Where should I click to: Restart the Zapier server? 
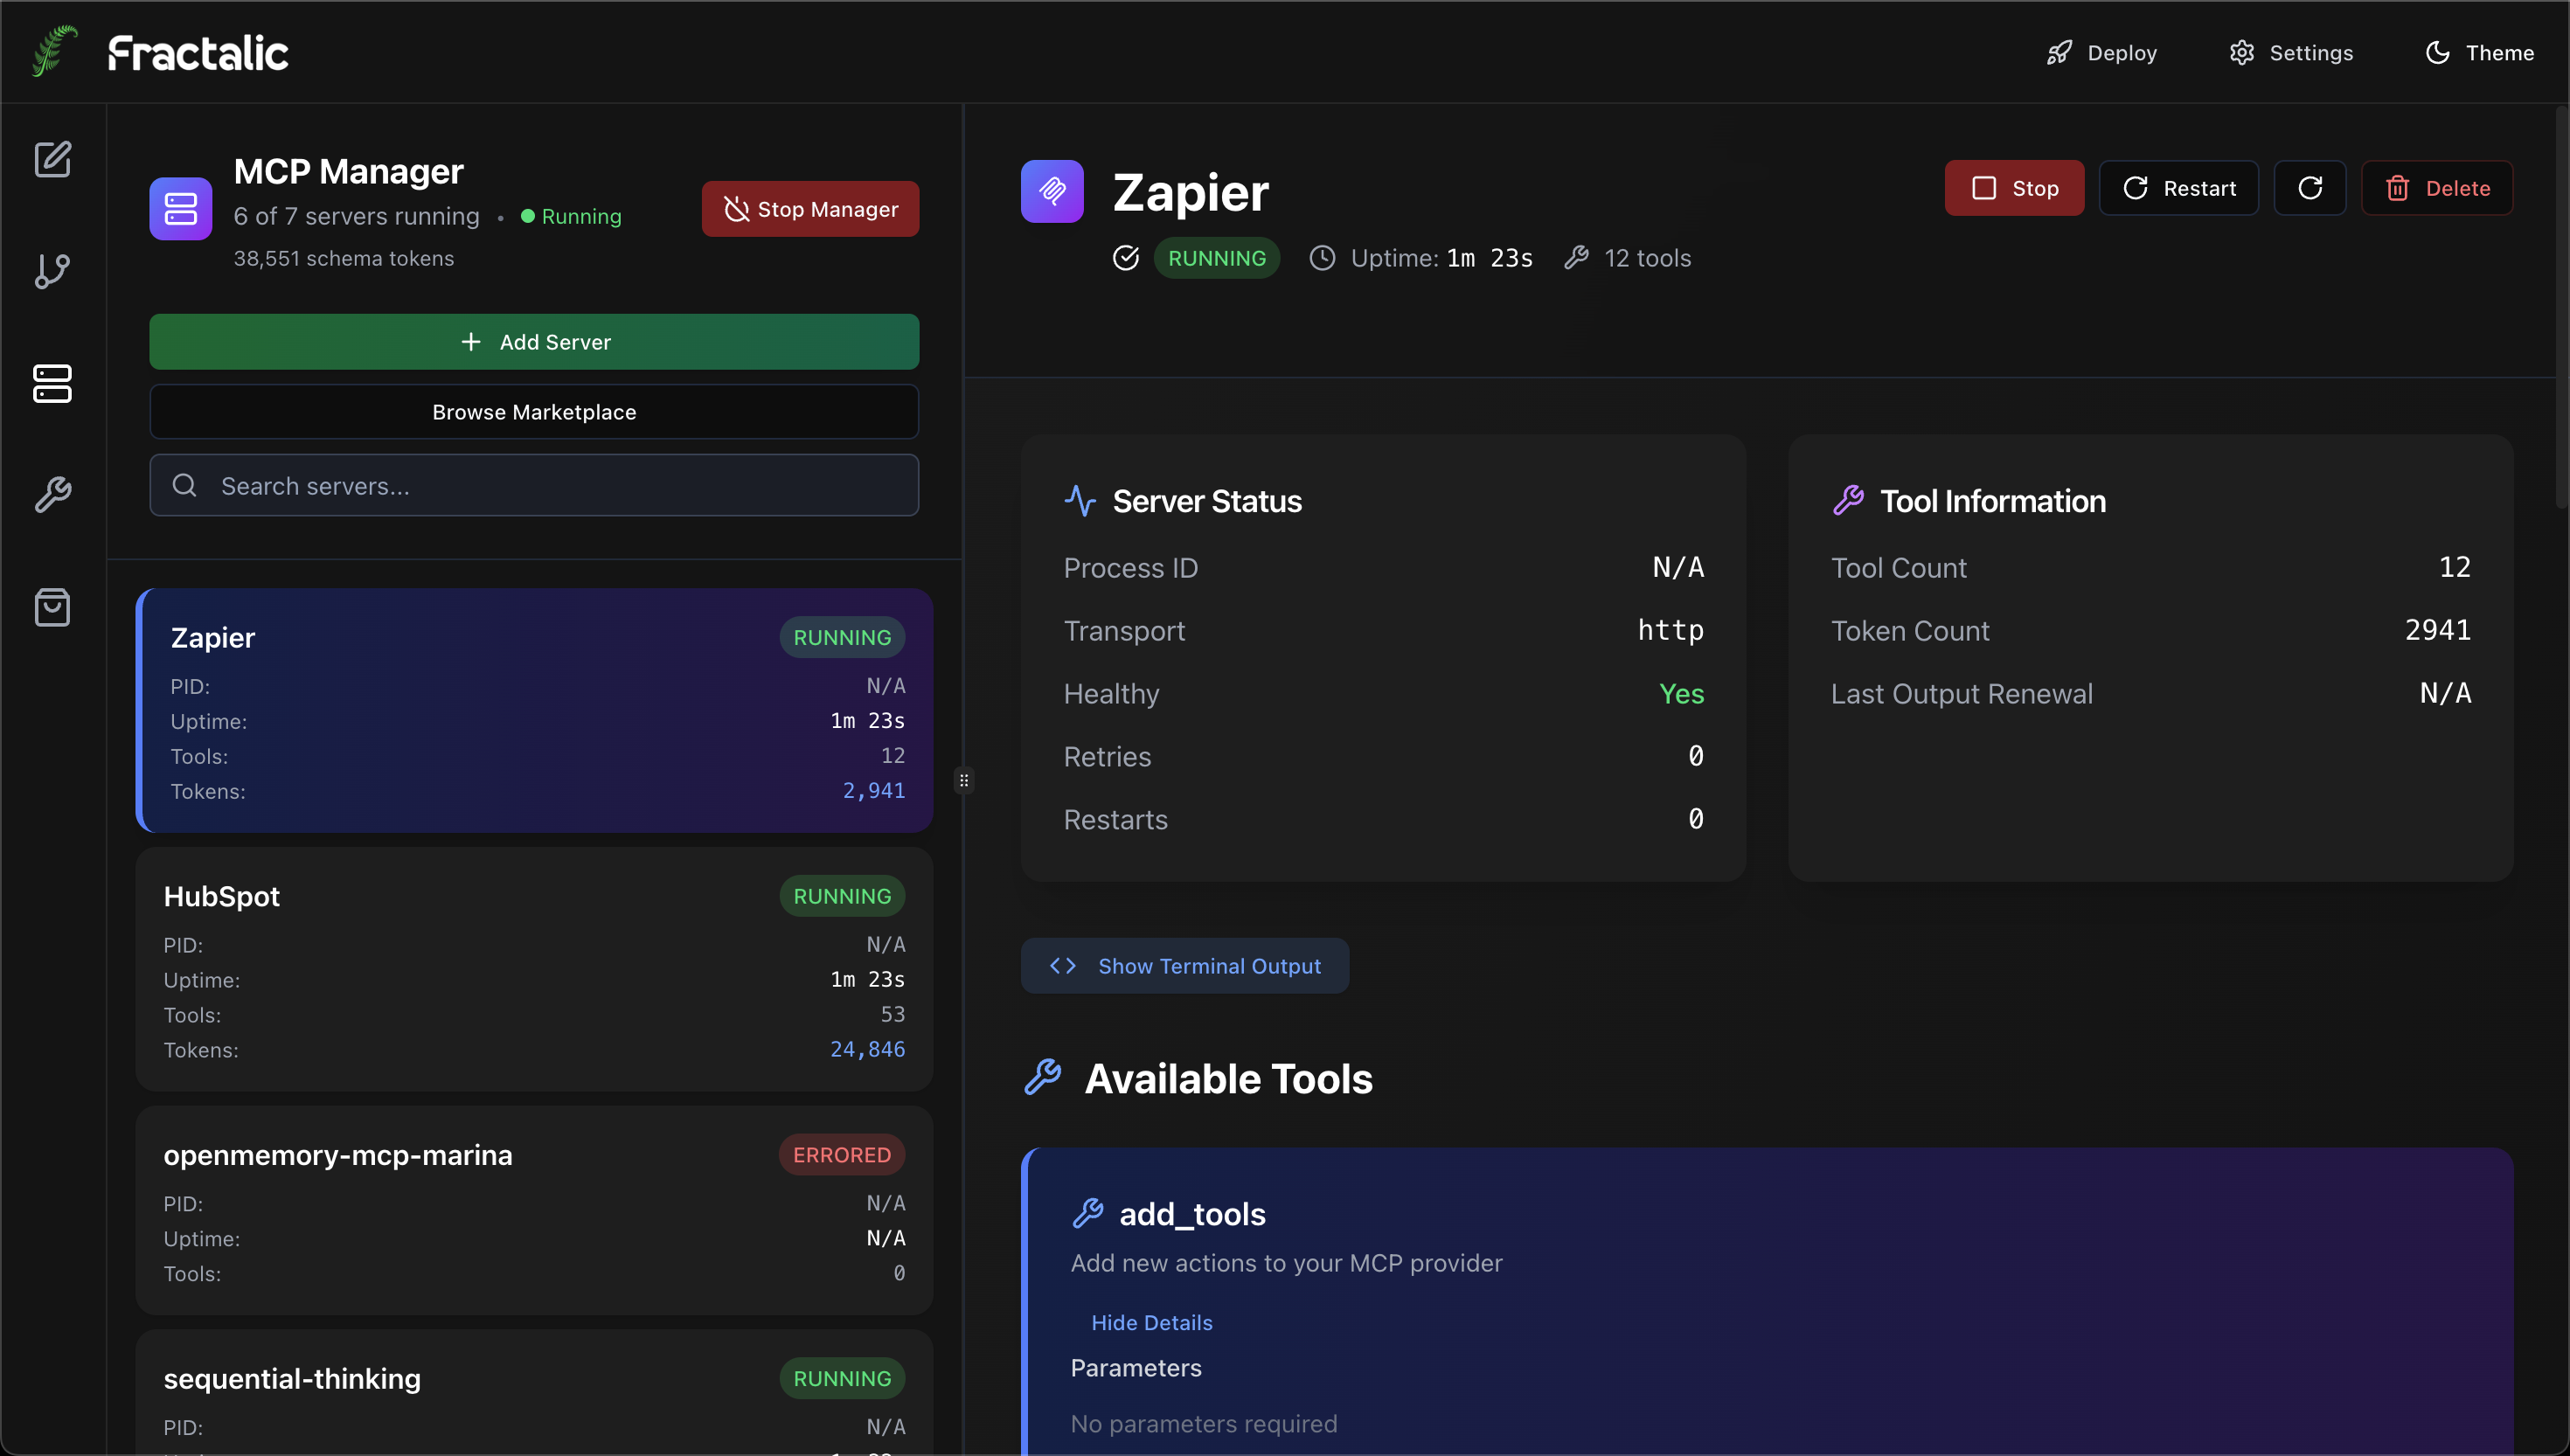click(x=2179, y=188)
